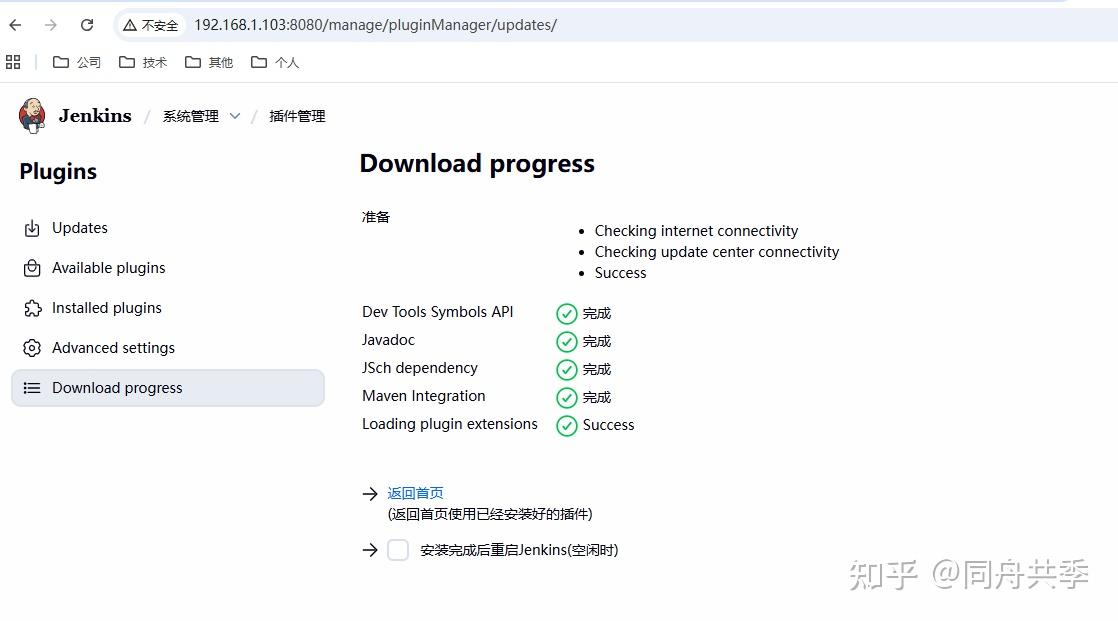This screenshot has width=1118, height=621.
Task: Select 插件管理 in the breadcrumb
Action: [297, 116]
